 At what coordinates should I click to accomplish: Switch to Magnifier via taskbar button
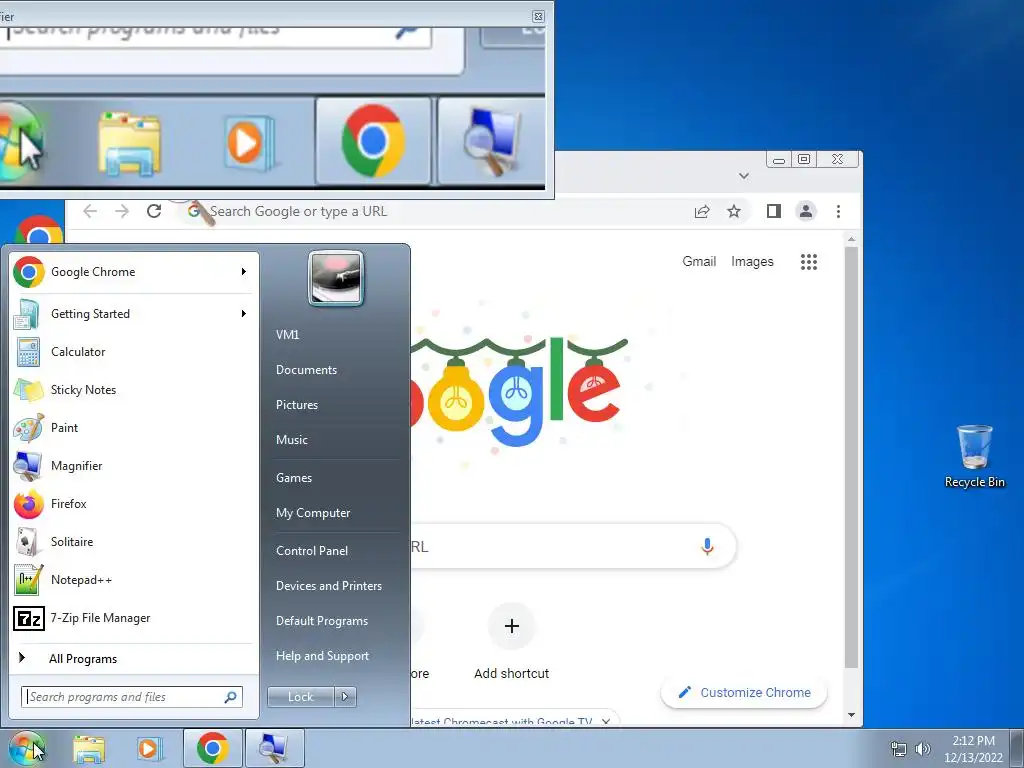coord(274,748)
